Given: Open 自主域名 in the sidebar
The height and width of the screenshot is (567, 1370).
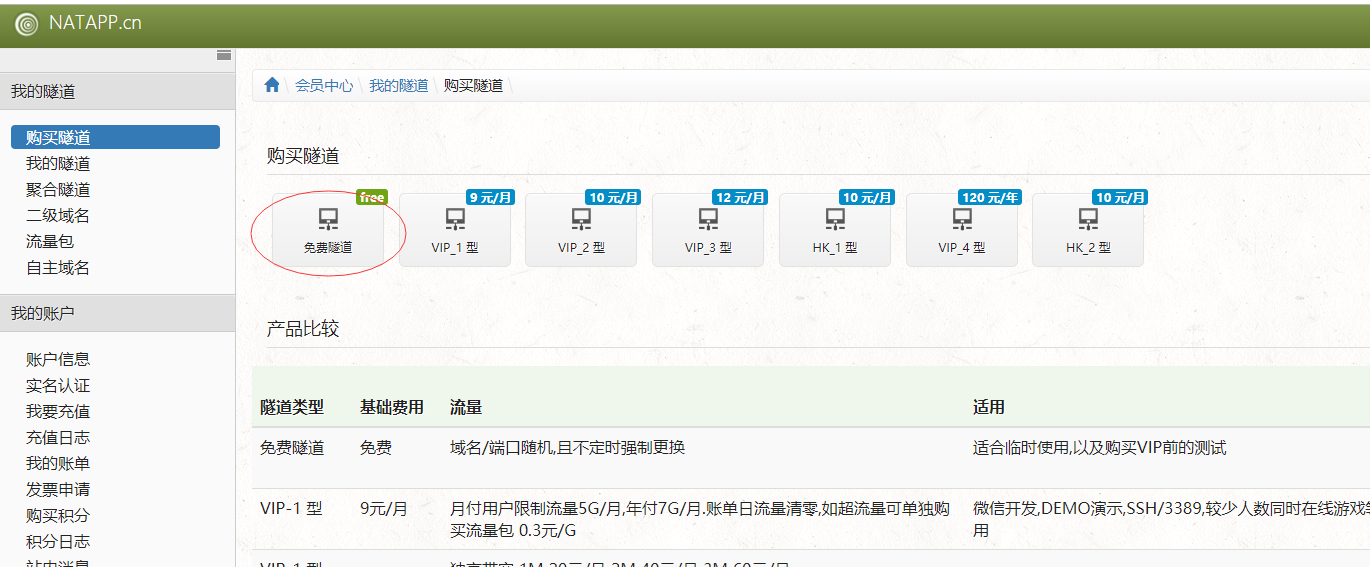Looking at the screenshot, I should coord(58,267).
